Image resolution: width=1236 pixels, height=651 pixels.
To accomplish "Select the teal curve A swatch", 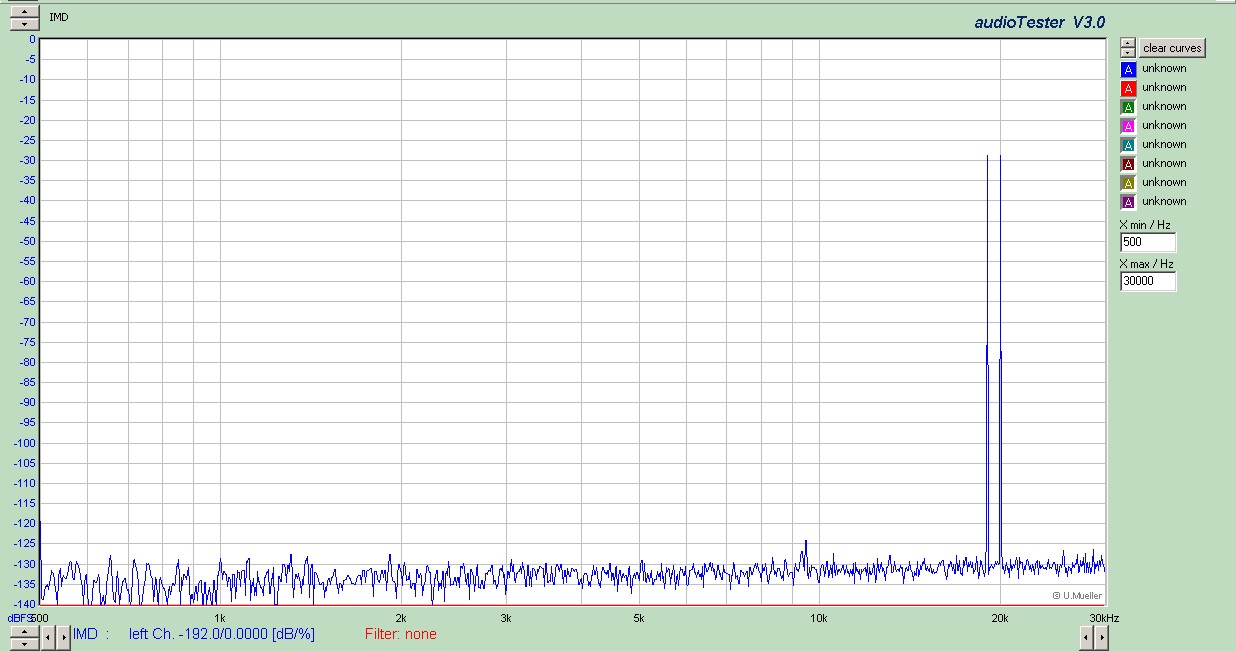I will (x=1128, y=145).
